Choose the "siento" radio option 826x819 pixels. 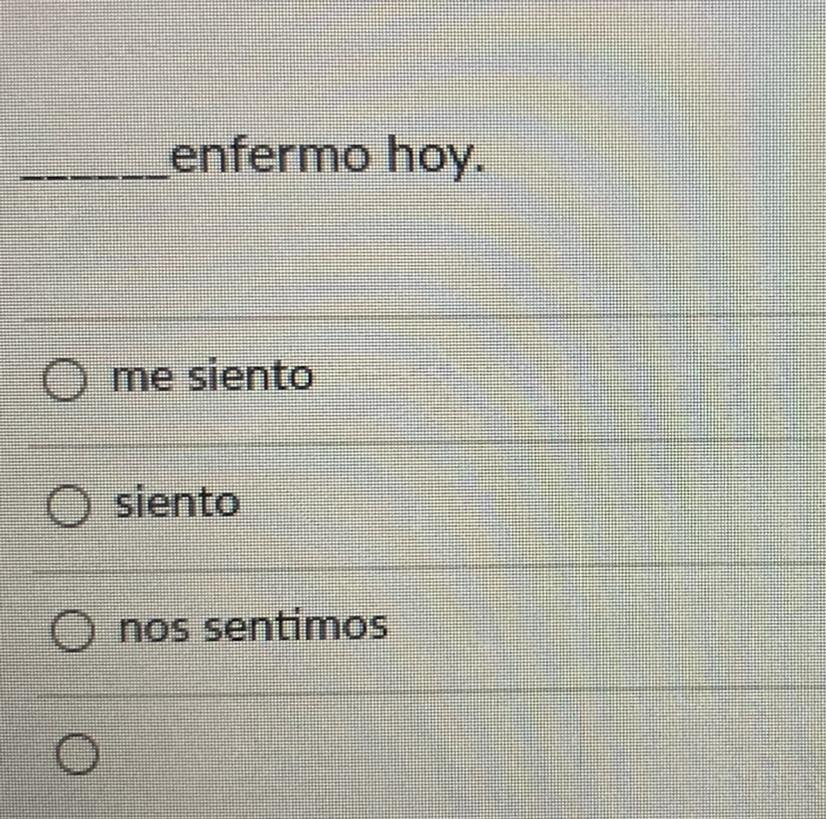click(x=68, y=506)
